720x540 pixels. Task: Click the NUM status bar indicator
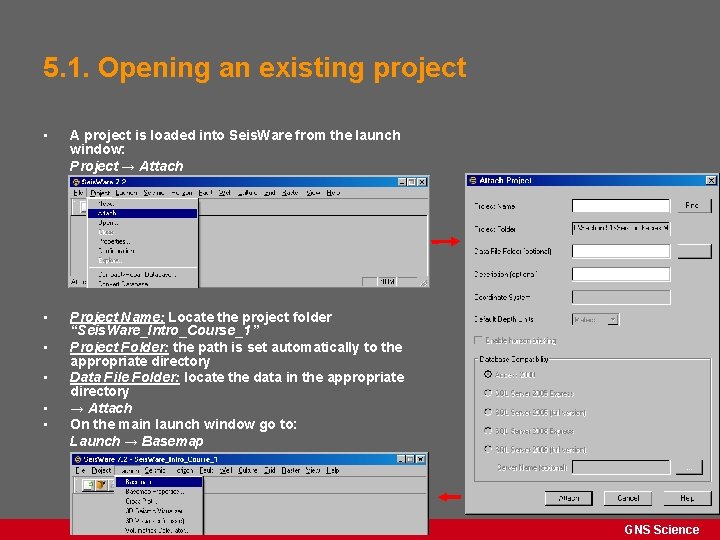click(387, 281)
